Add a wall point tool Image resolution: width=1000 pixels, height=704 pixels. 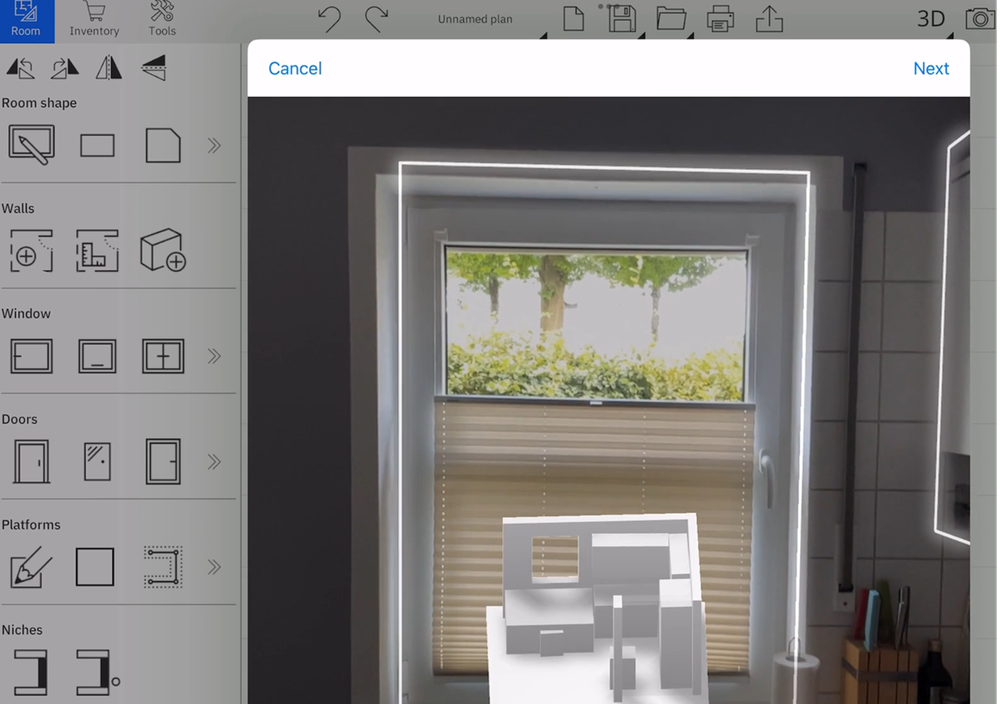coord(31,251)
